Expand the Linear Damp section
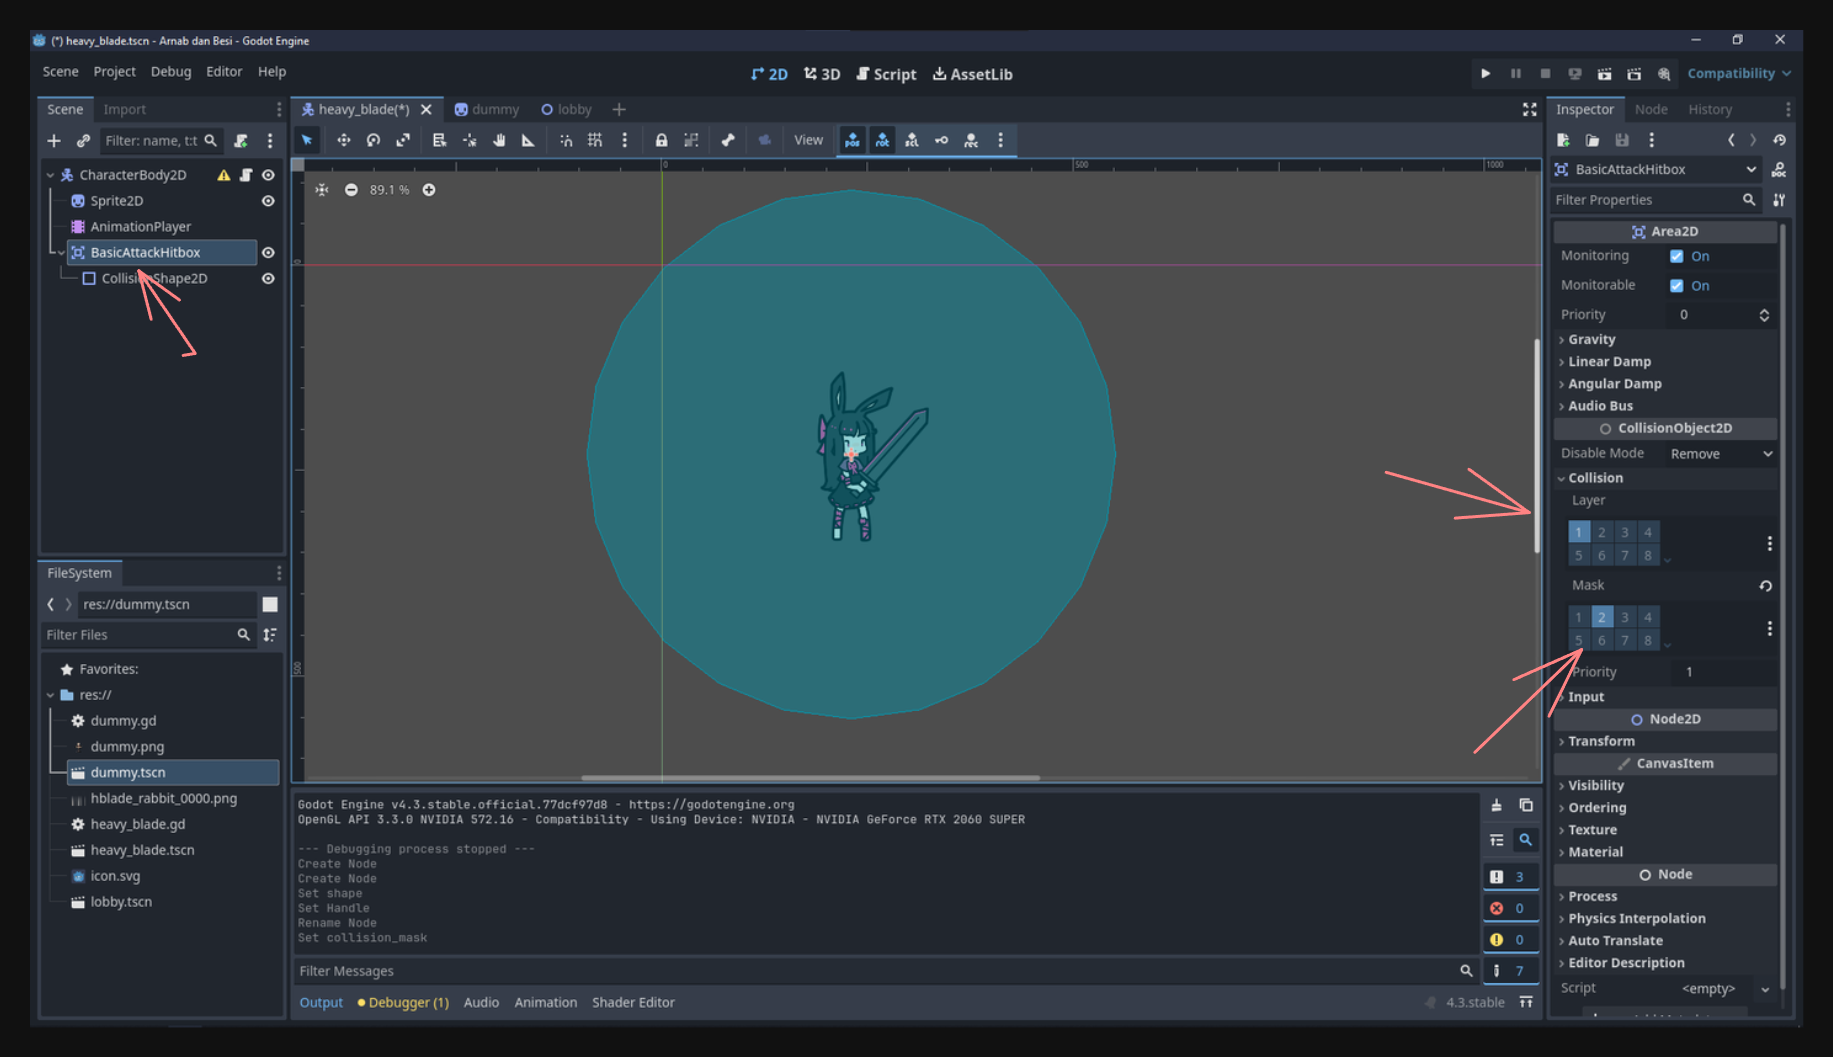Viewport: 1833px width, 1057px height. pyautogui.click(x=1607, y=362)
